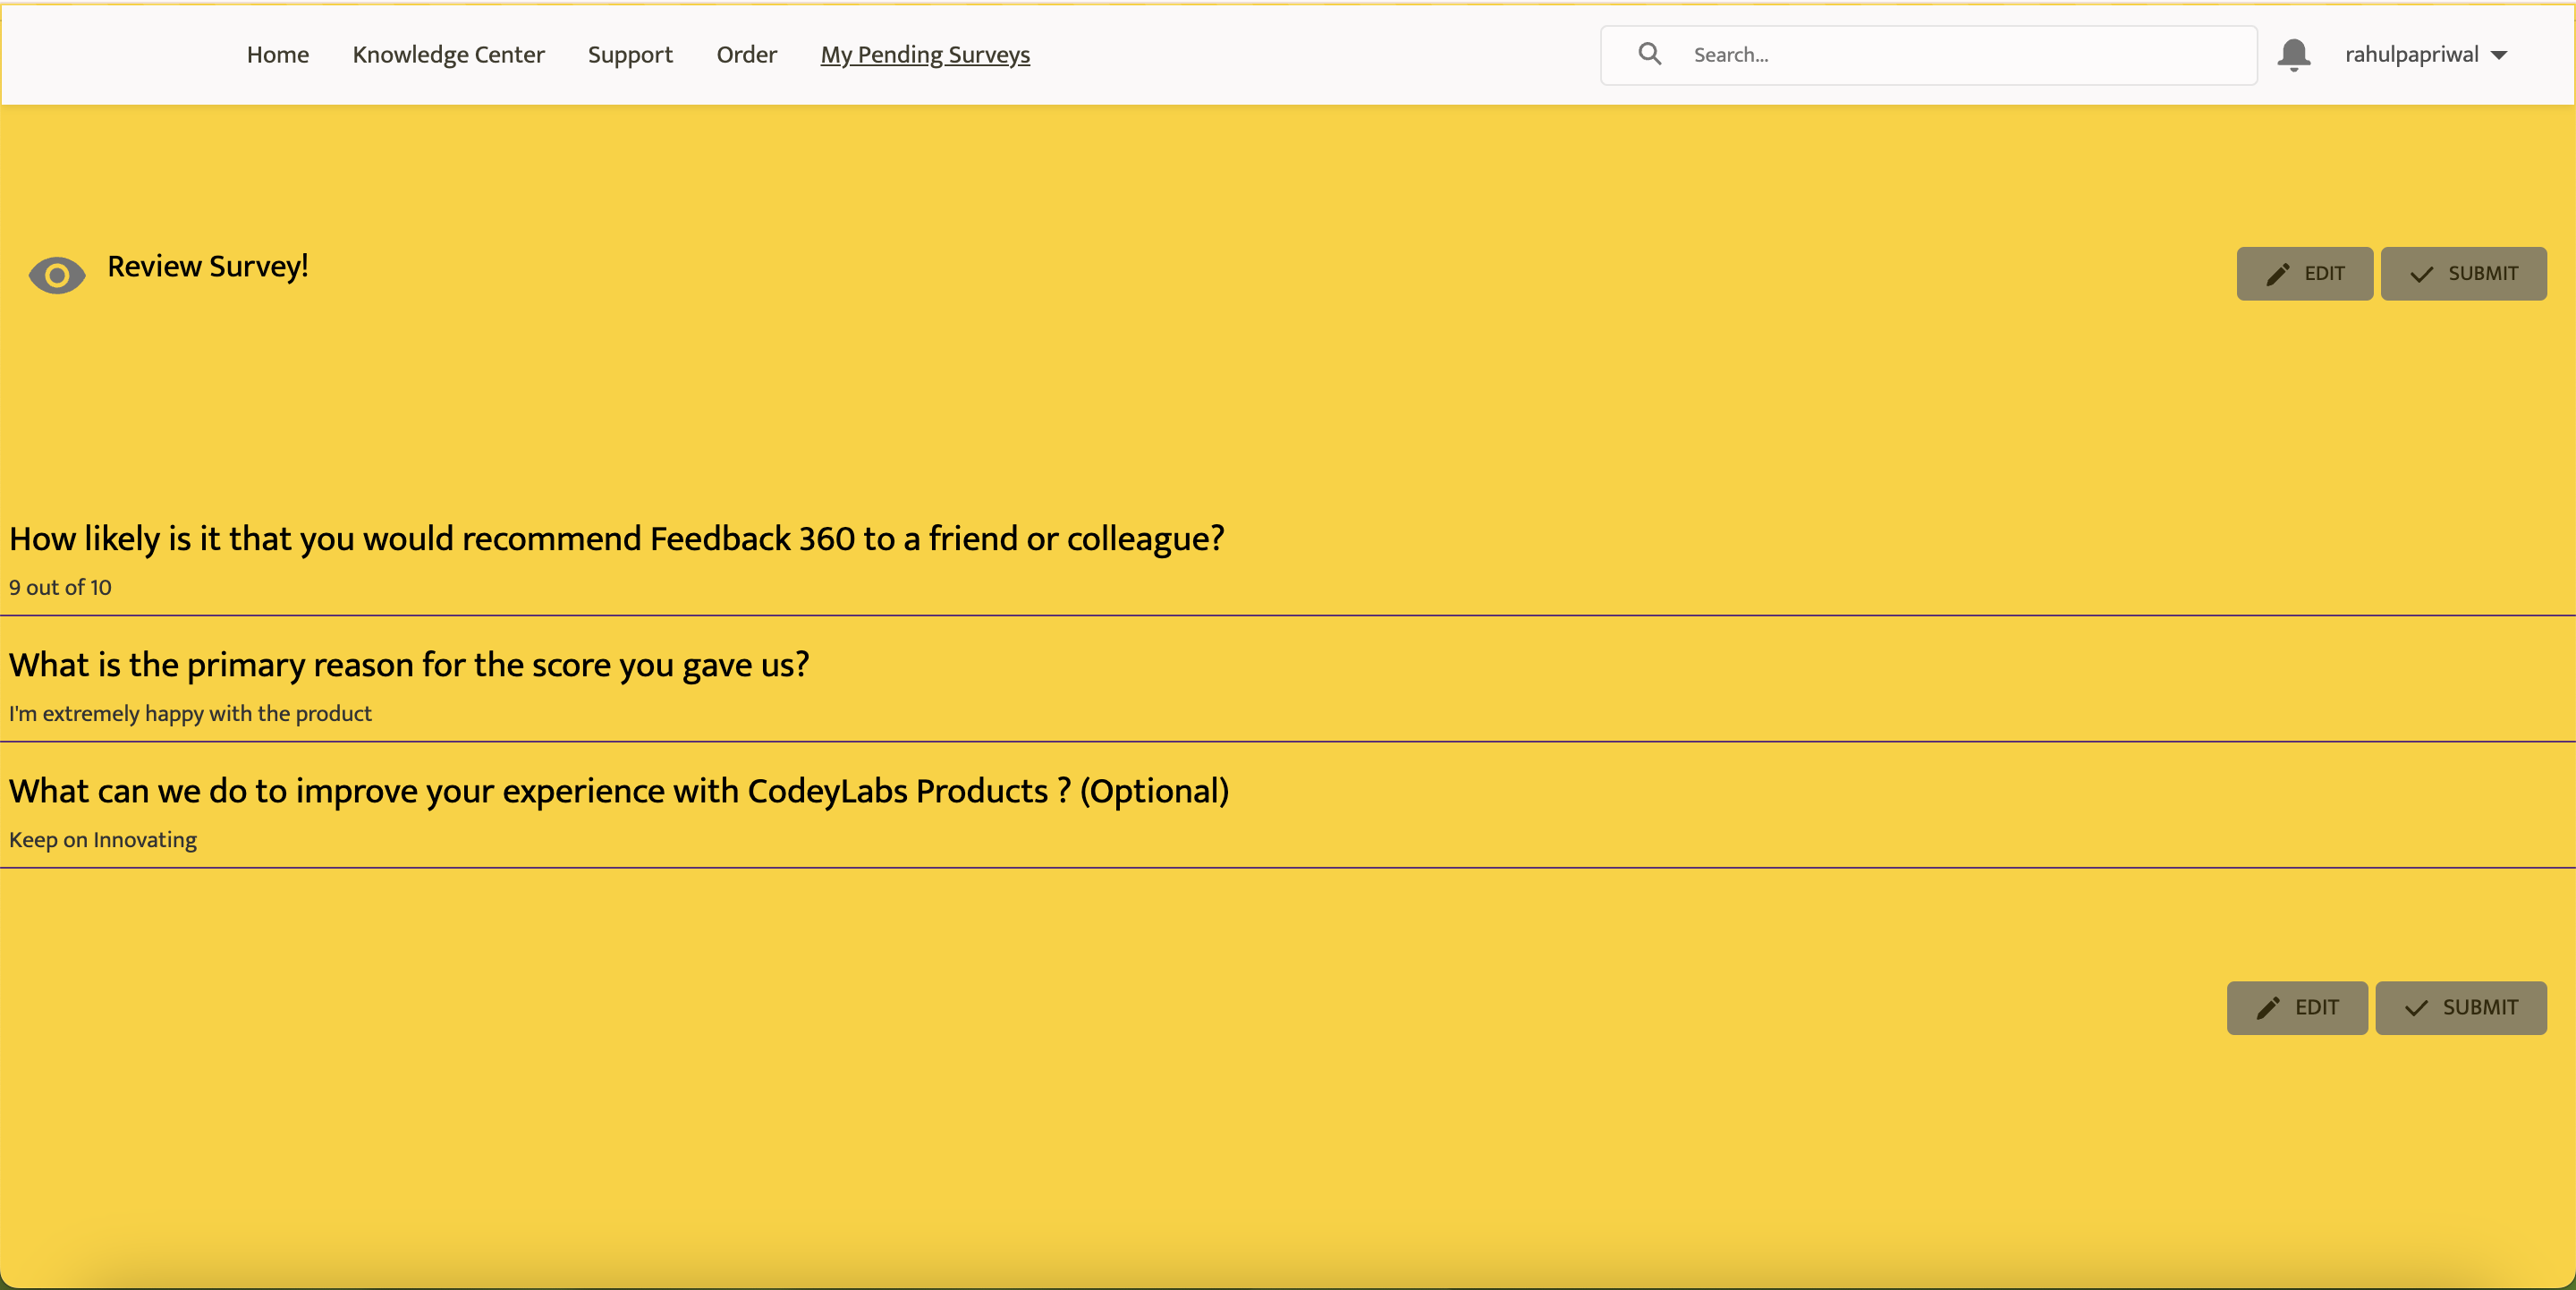Image resolution: width=2576 pixels, height=1290 pixels.
Task: Focus the Search... input field
Action: (1928, 55)
